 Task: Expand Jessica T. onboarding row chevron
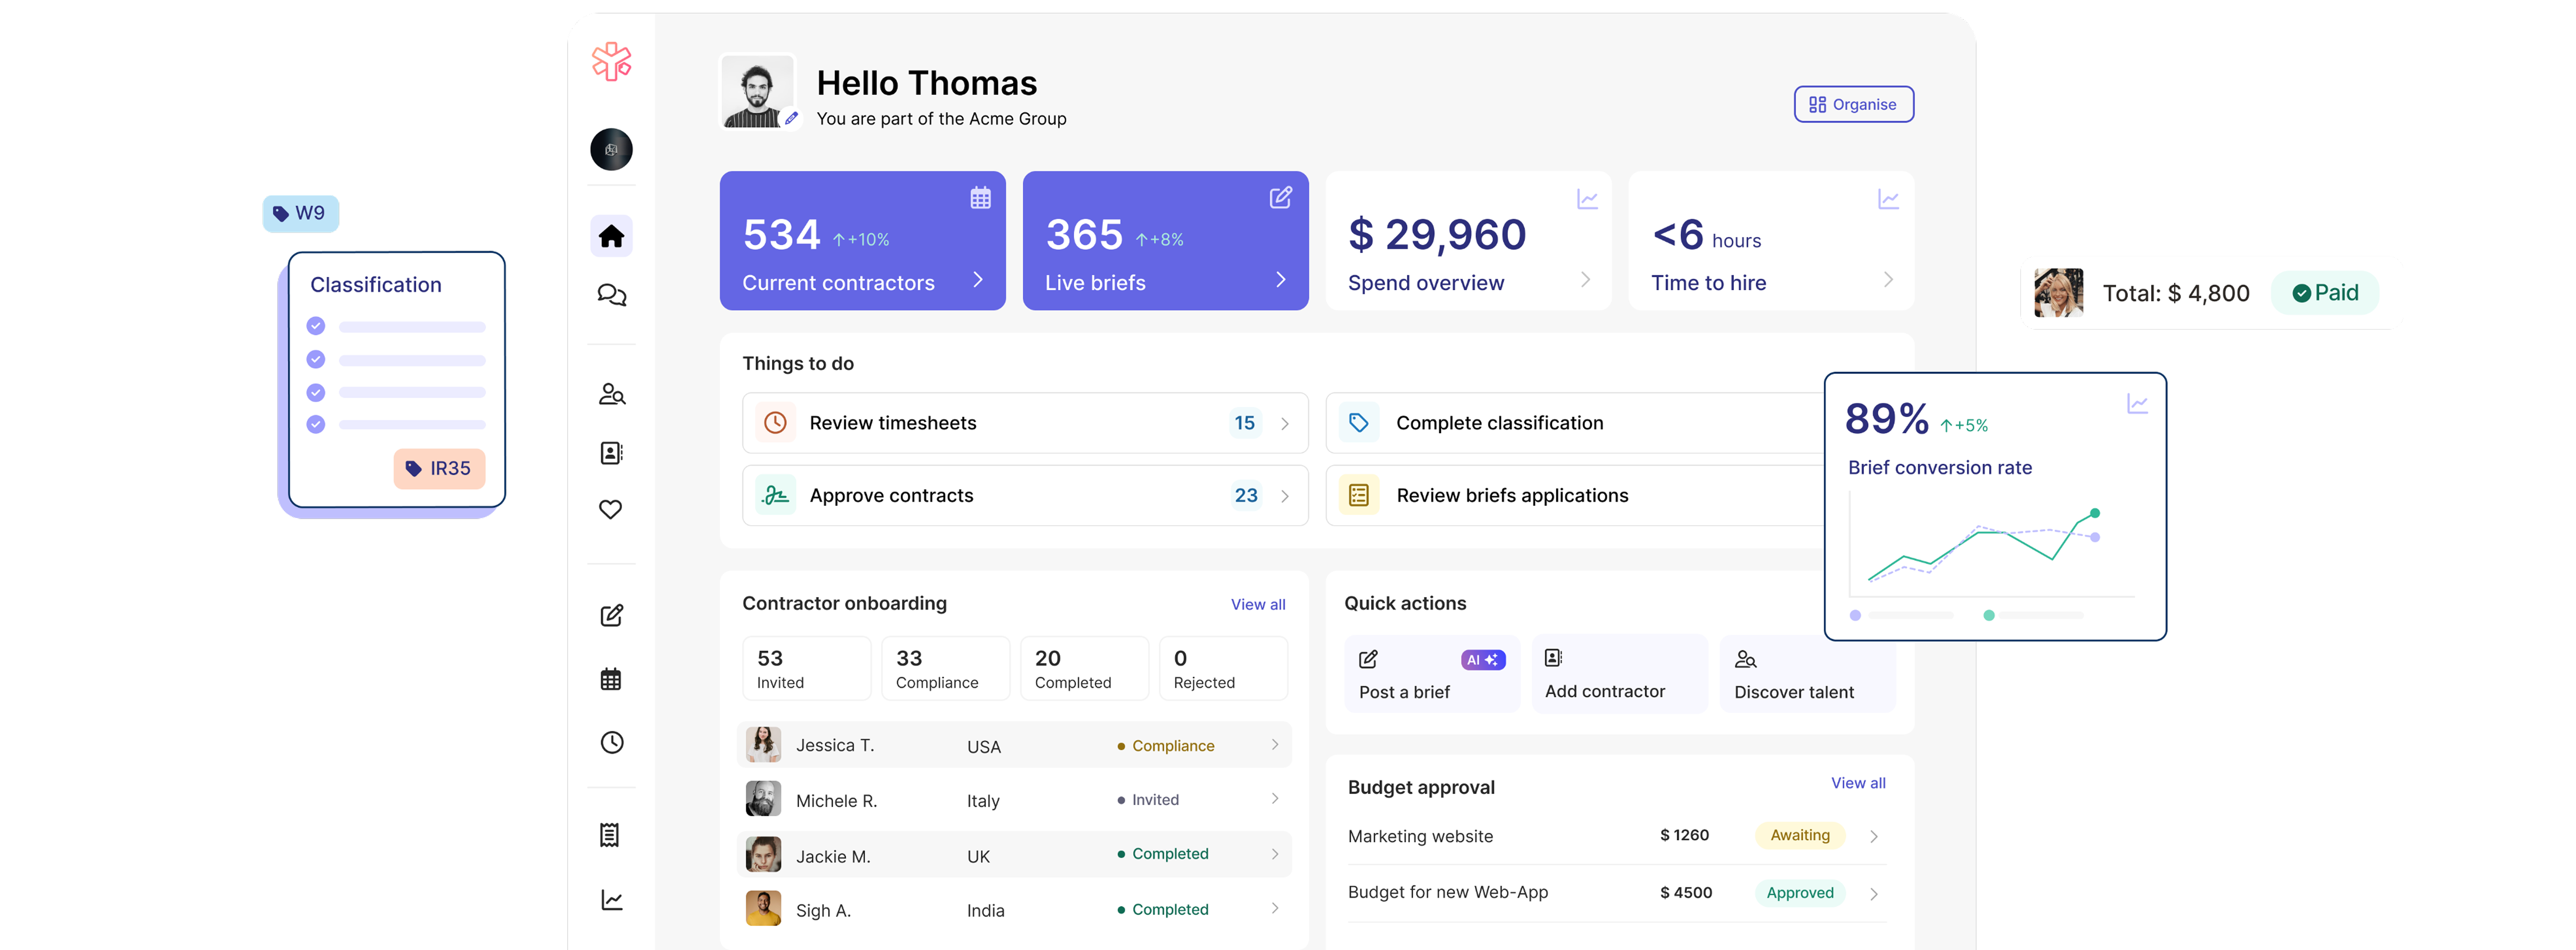click(x=1275, y=745)
